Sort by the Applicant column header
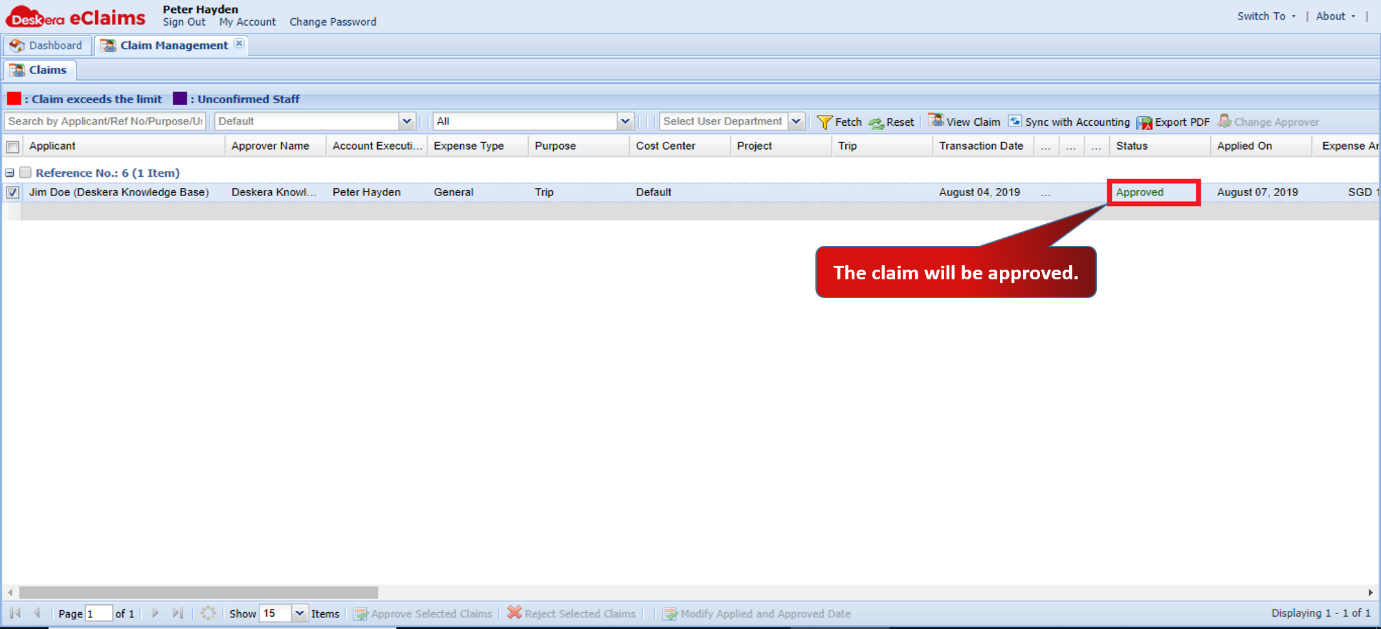The height and width of the screenshot is (629, 1381). point(124,146)
